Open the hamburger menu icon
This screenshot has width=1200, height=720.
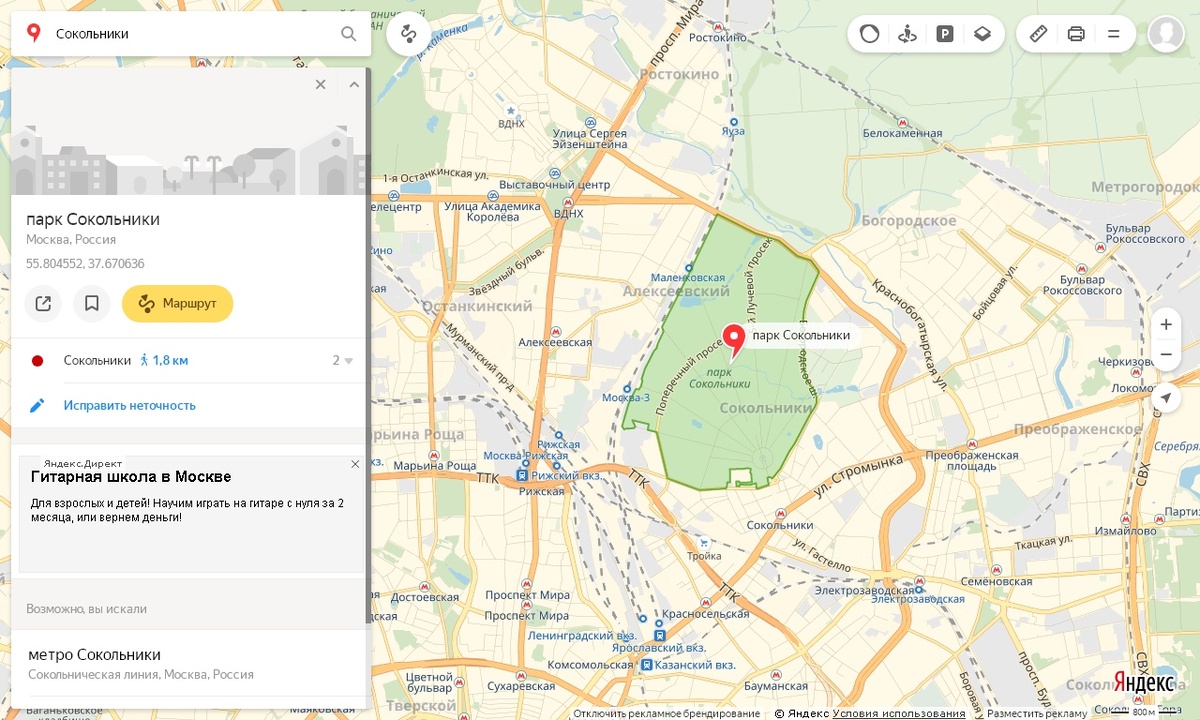coord(1113,34)
